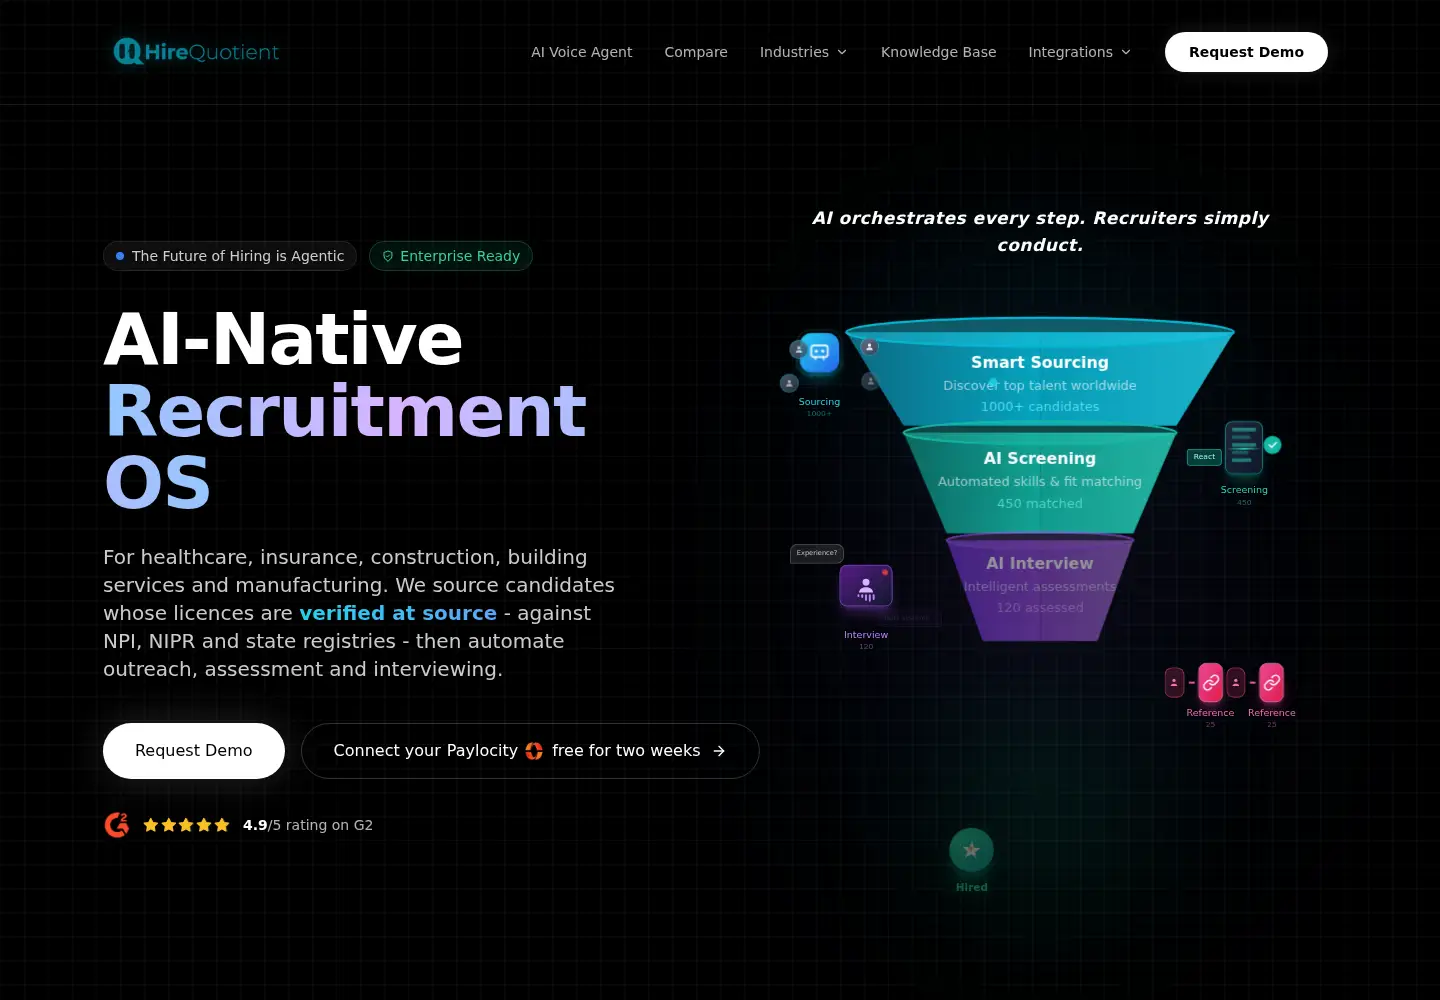Open the Knowledge Base link
Image resolution: width=1440 pixels, height=1000 pixels.
938,52
